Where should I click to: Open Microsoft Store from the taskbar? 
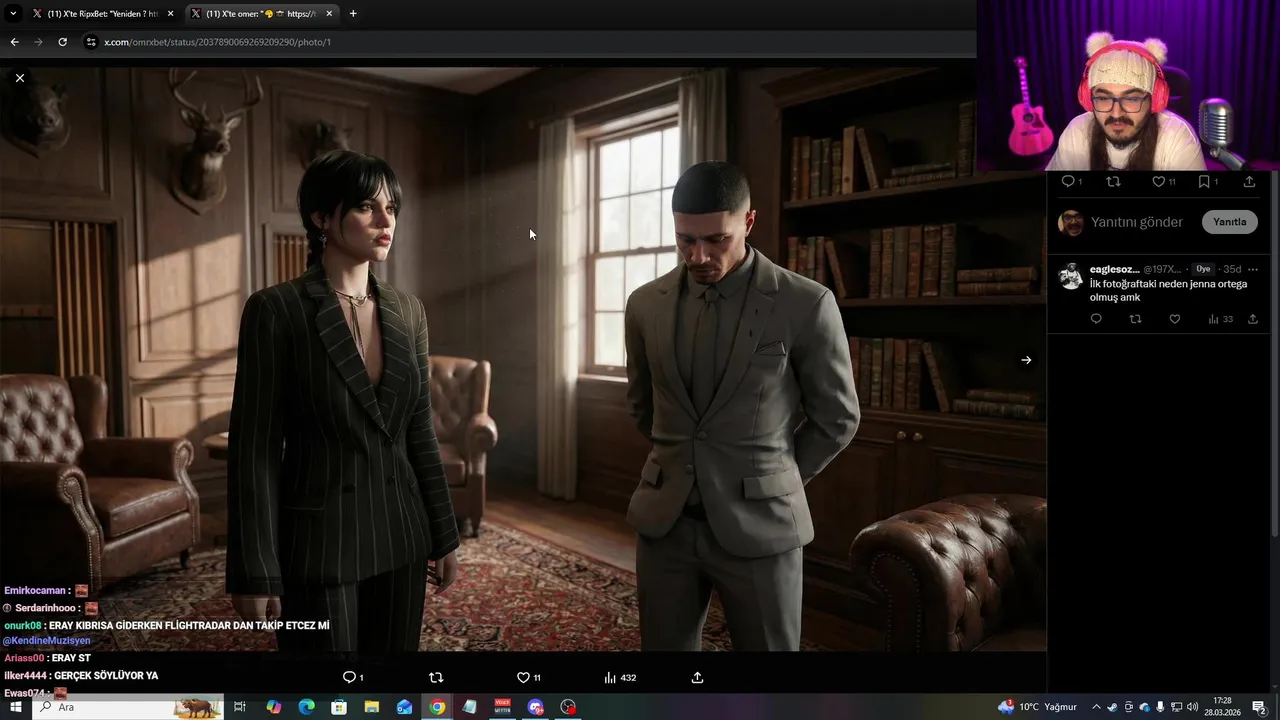point(339,707)
